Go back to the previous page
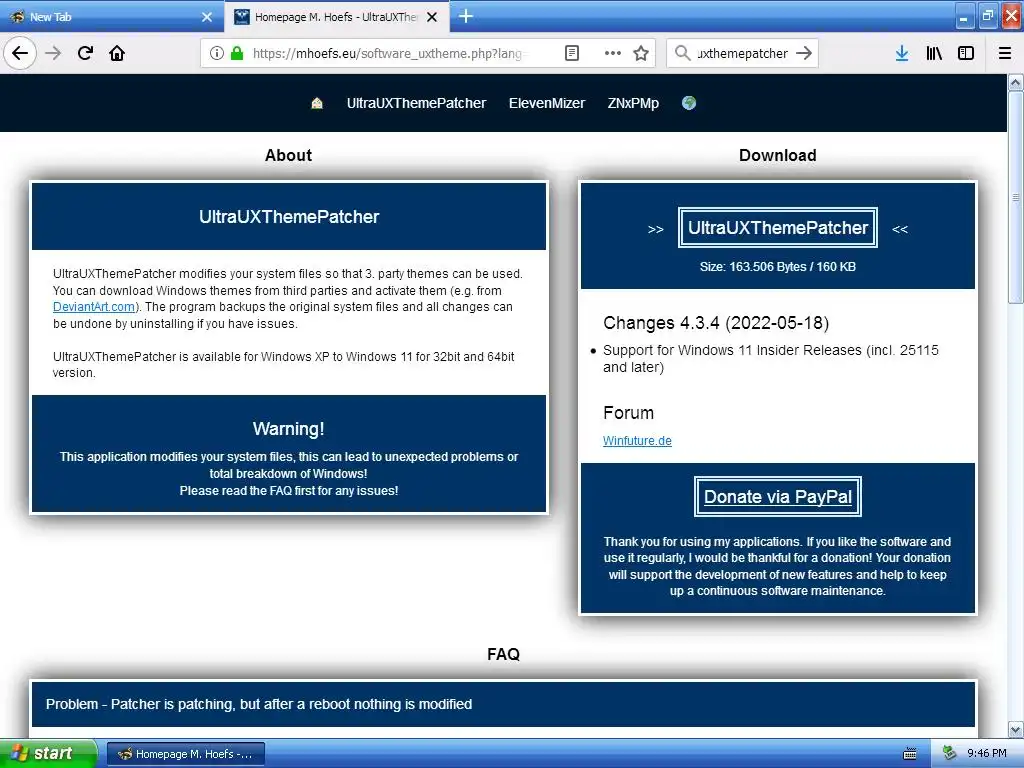 point(20,53)
